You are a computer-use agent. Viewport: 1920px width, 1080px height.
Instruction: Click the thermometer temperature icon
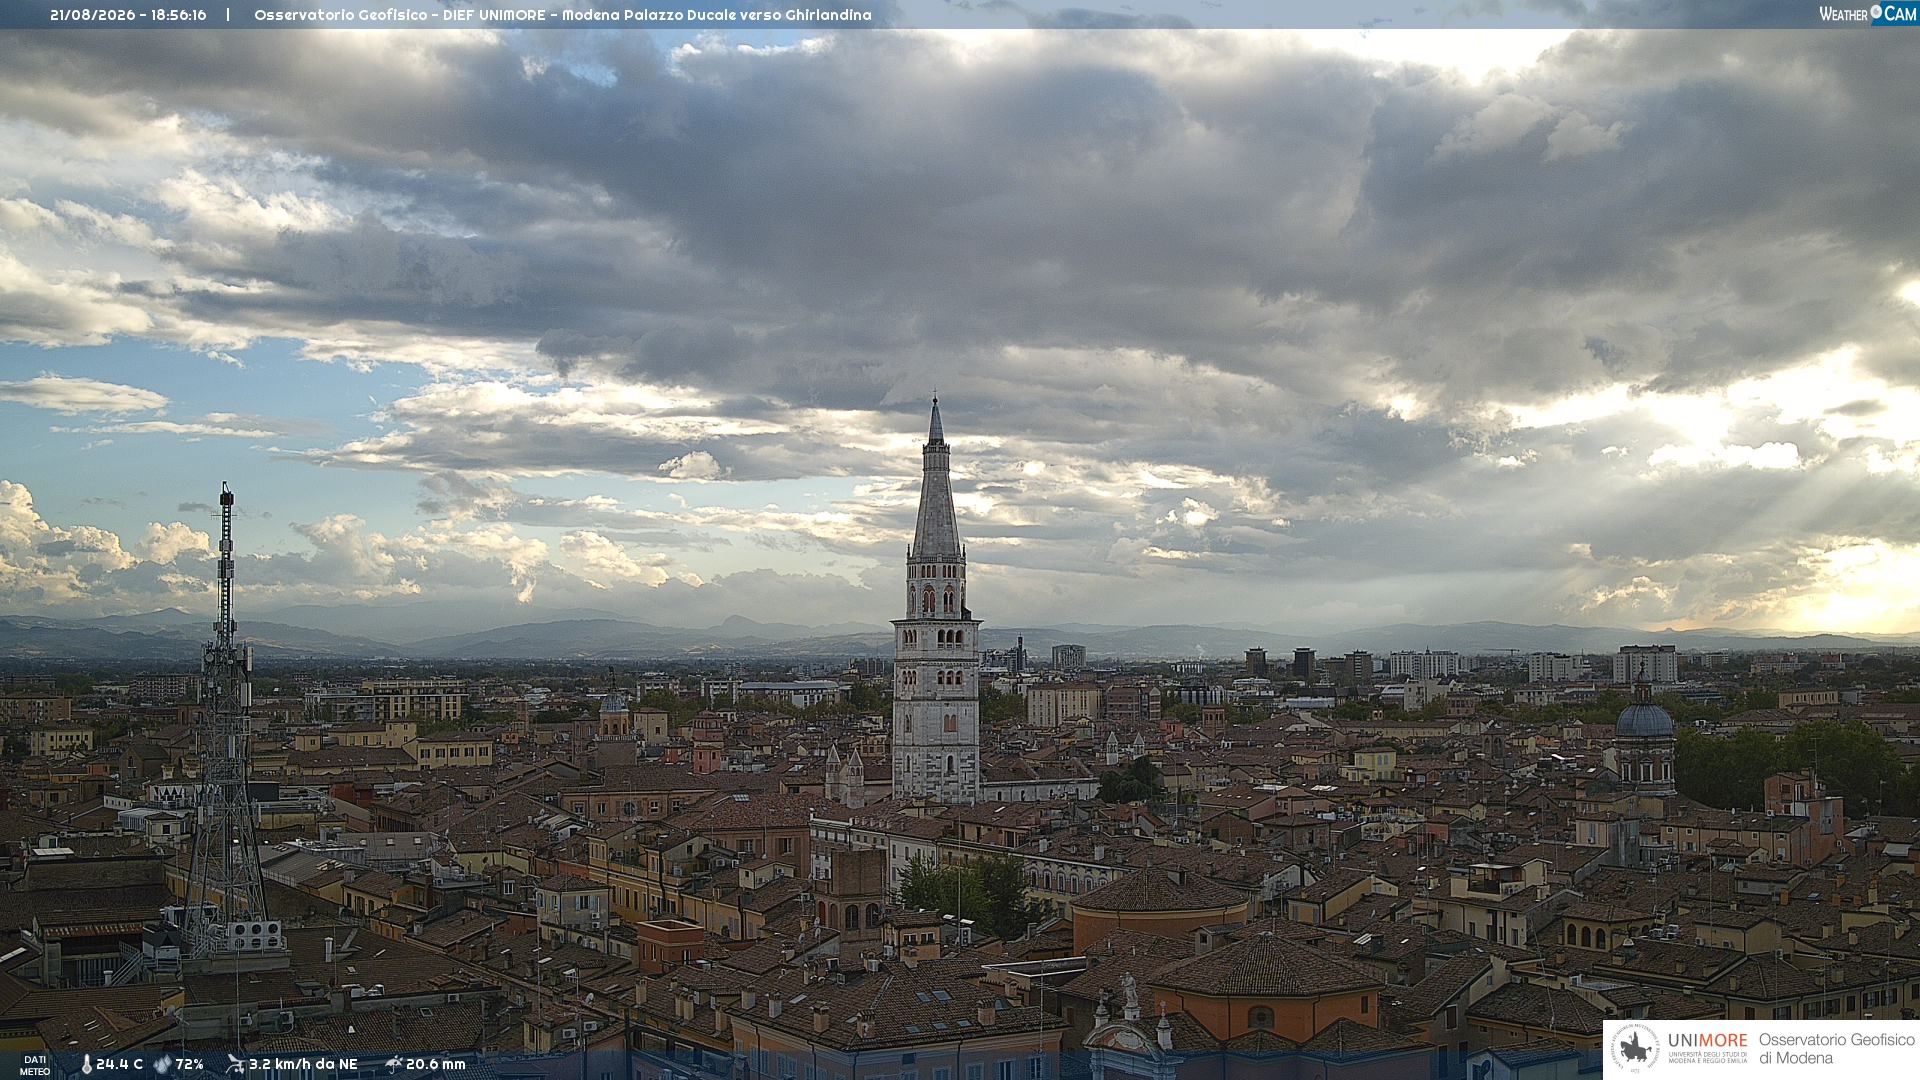(87, 1065)
